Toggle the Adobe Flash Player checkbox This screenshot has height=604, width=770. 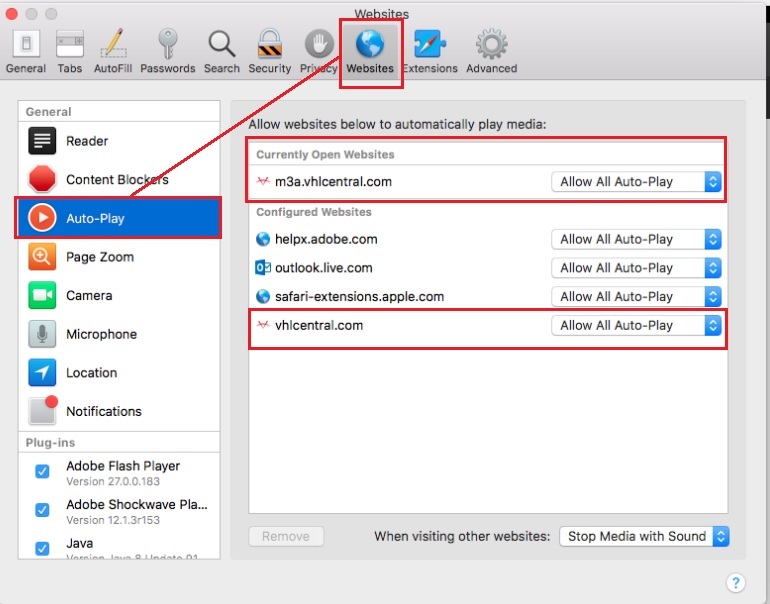pos(42,471)
